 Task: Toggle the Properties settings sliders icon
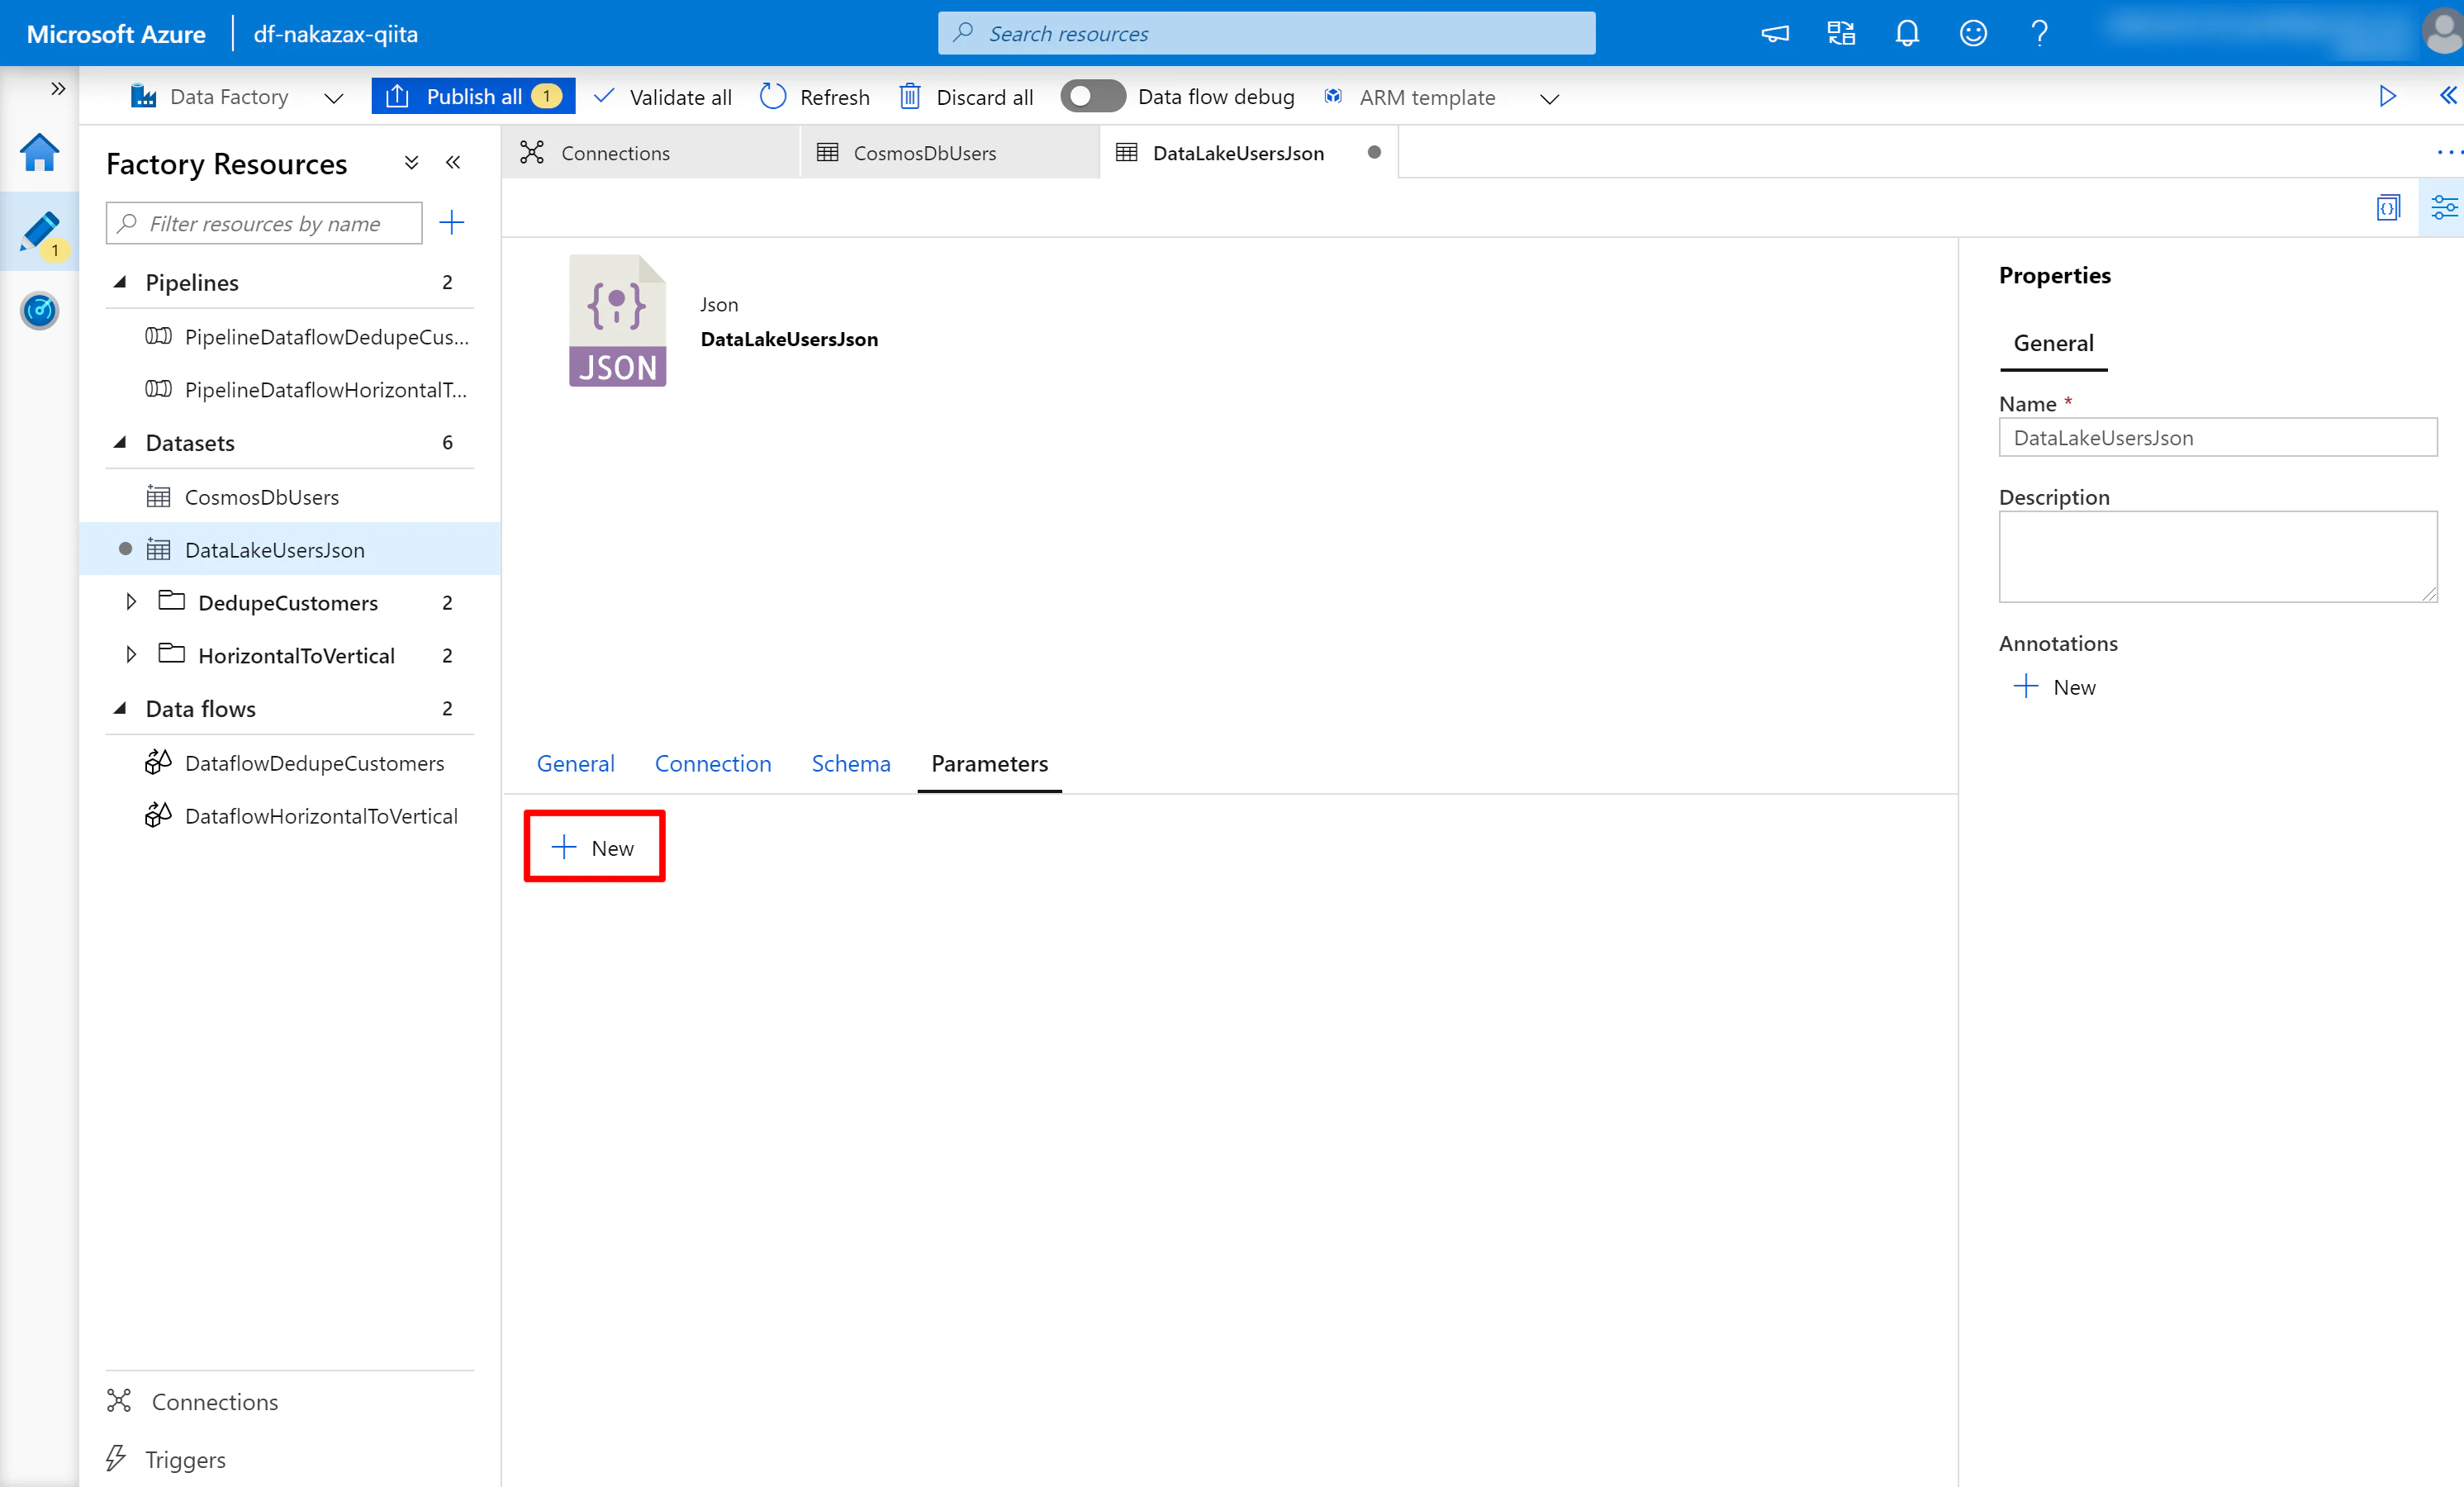pos(2443,207)
